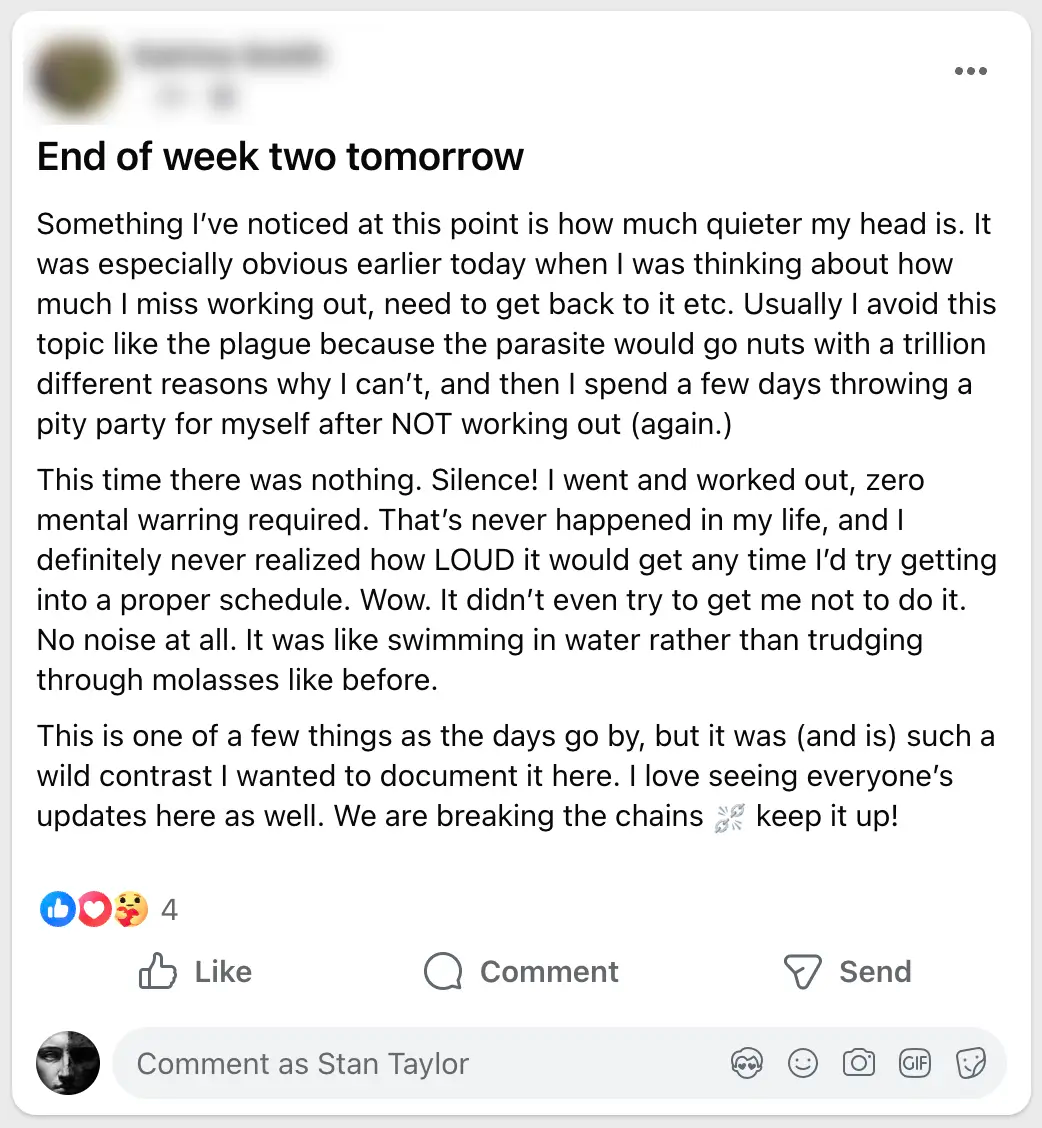Open the post options three-dot menu

pos(970,72)
